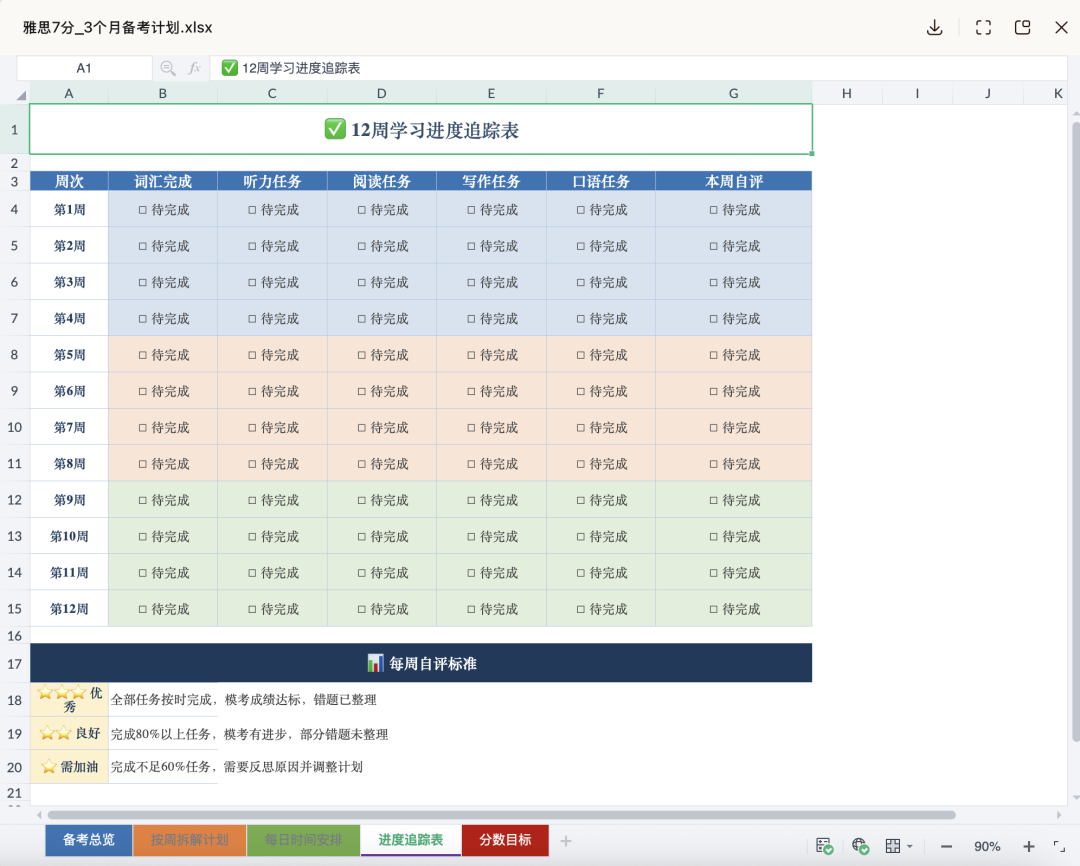The width and height of the screenshot is (1080, 866).
Task: Click the zoom magnifier icon in formula bar
Action: click(167, 68)
